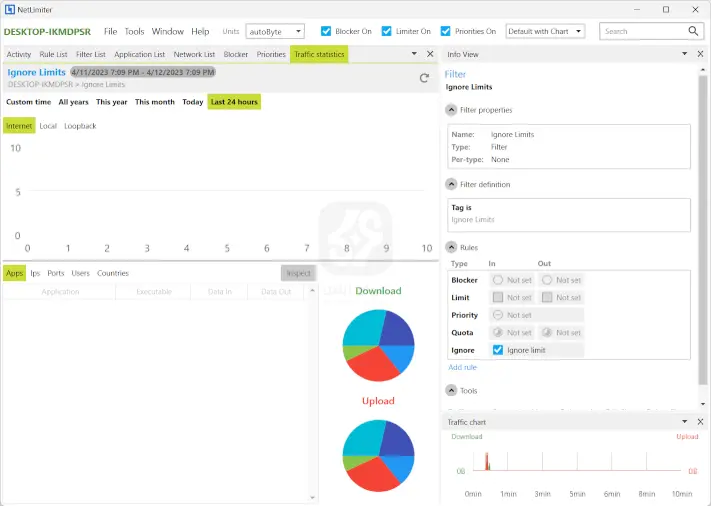
Task: Uncheck the Ignore limit checkbox
Action: point(498,350)
